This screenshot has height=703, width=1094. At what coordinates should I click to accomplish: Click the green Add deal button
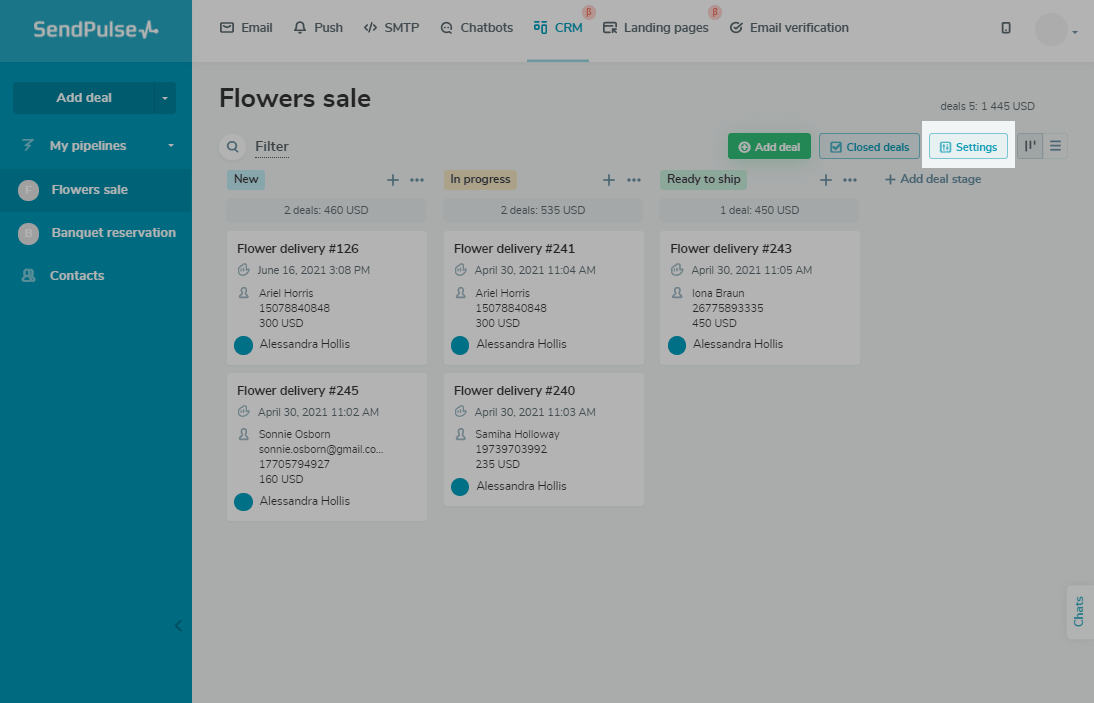(769, 147)
